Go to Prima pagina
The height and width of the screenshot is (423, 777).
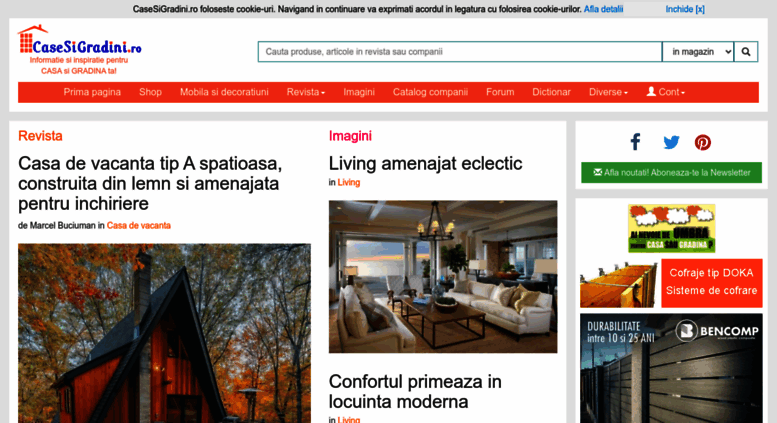click(92, 92)
